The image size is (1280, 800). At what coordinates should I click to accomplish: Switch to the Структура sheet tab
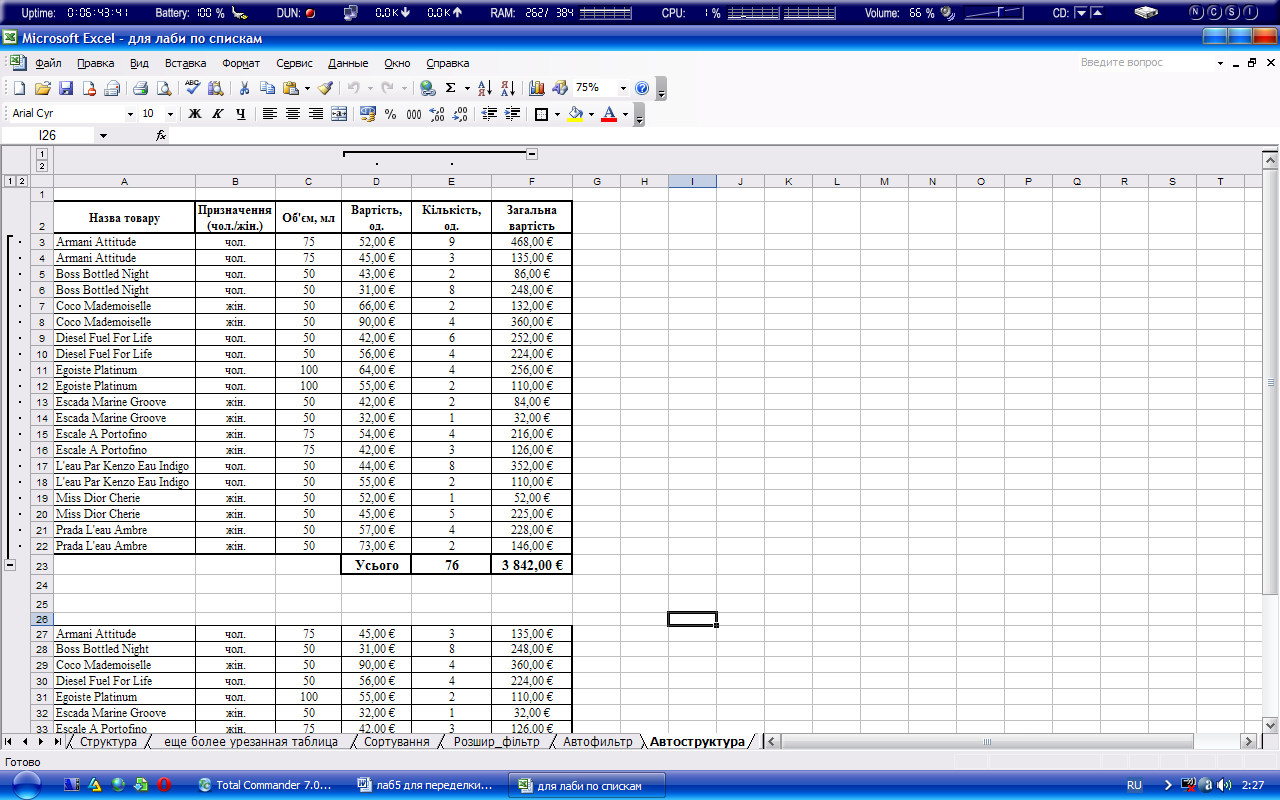(x=108, y=742)
